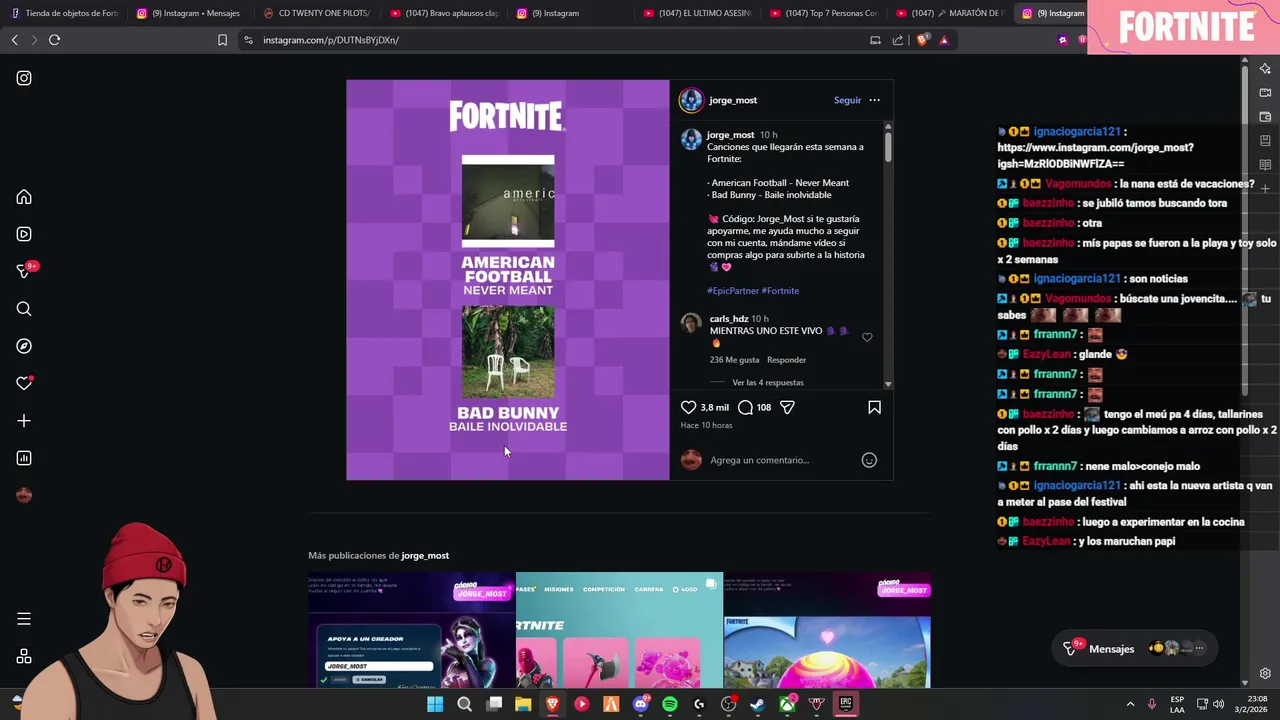Like the post with heart icon
1280x720 pixels.
point(688,407)
